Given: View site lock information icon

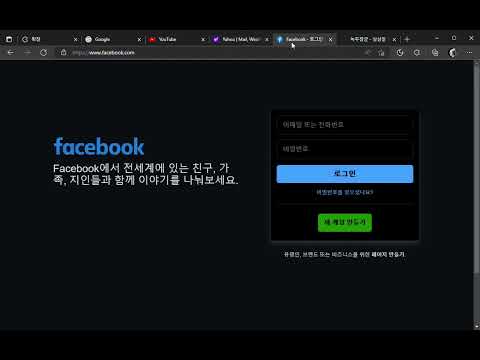Looking at the screenshot, I should tap(63, 52).
